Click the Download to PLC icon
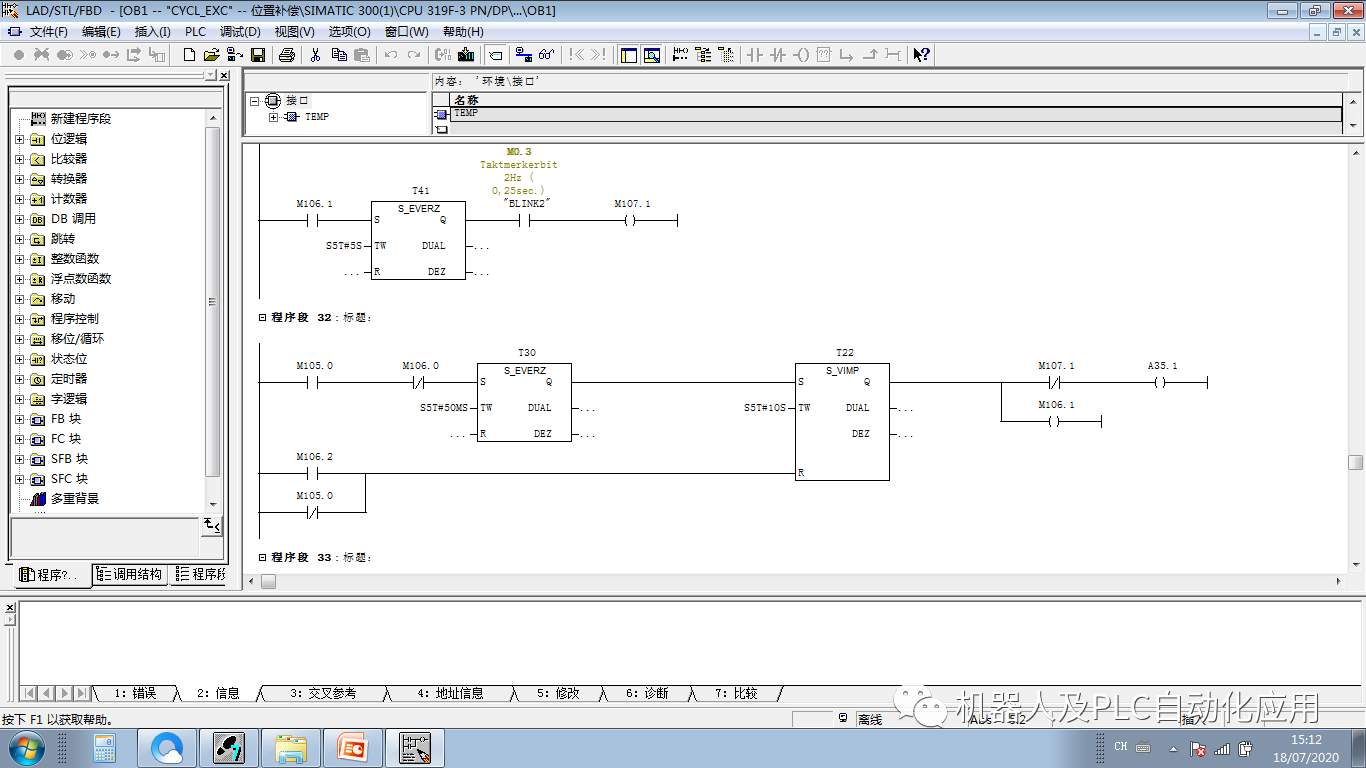 466,55
